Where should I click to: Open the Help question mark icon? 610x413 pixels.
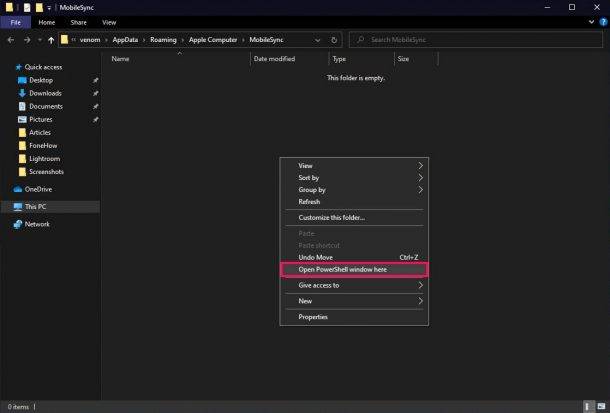point(602,22)
